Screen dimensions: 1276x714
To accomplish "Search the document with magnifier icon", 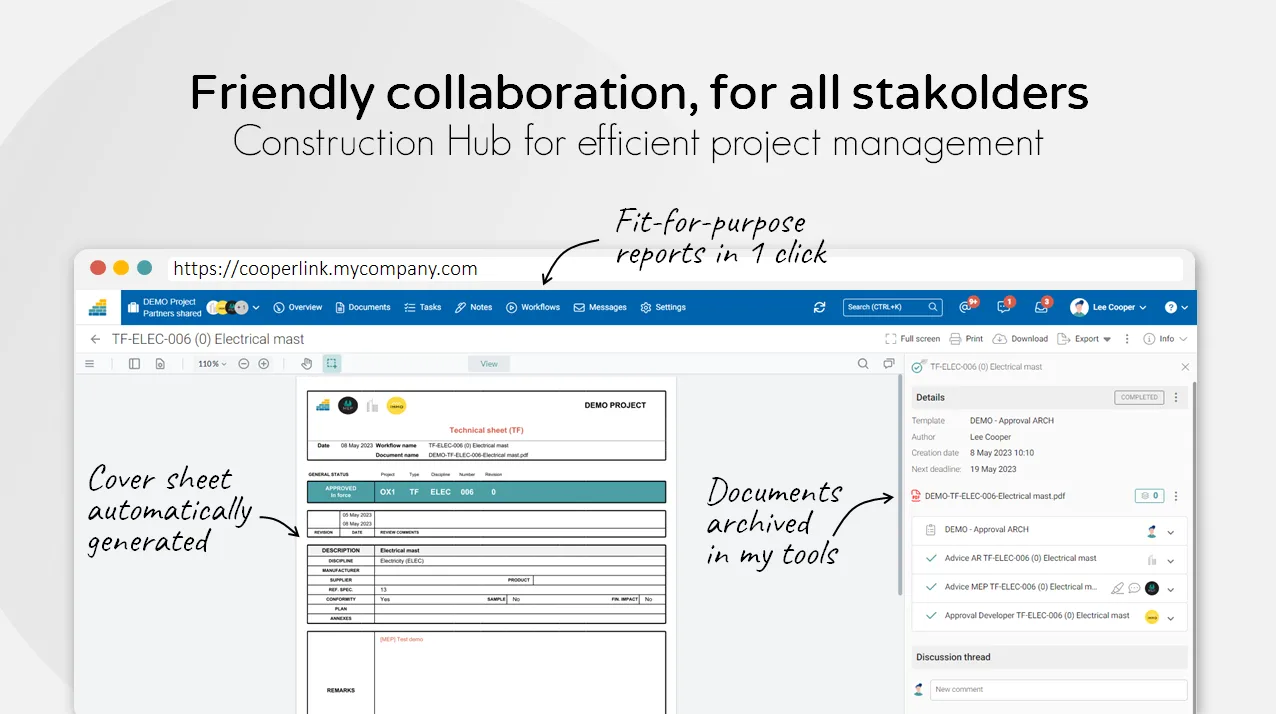I will click(x=863, y=364).
